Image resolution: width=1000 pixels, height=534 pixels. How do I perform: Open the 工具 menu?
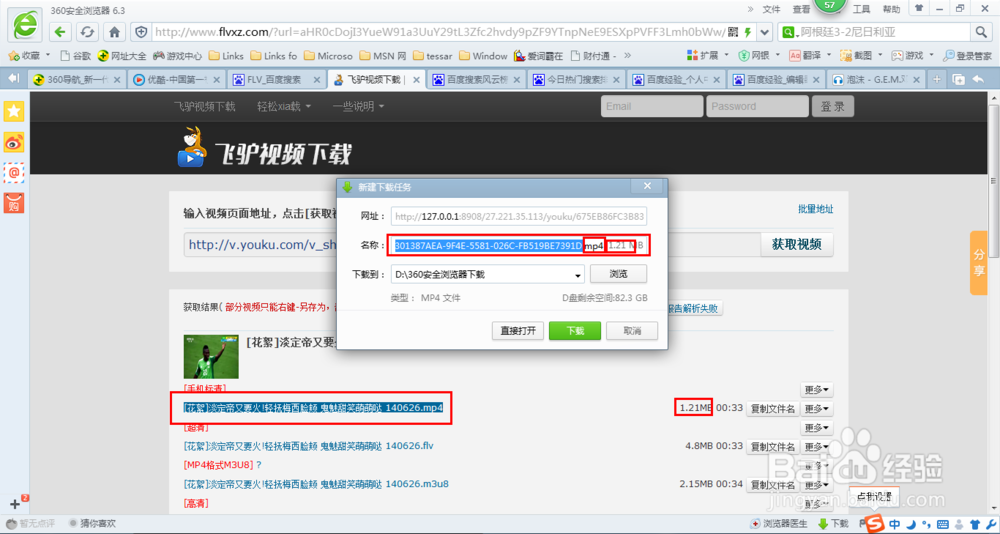(x=862, y=9)
